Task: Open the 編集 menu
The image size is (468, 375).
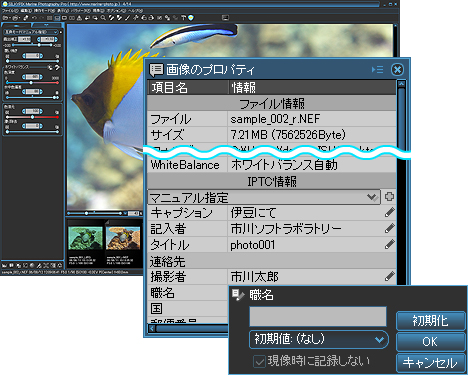Action: (26, 11)
